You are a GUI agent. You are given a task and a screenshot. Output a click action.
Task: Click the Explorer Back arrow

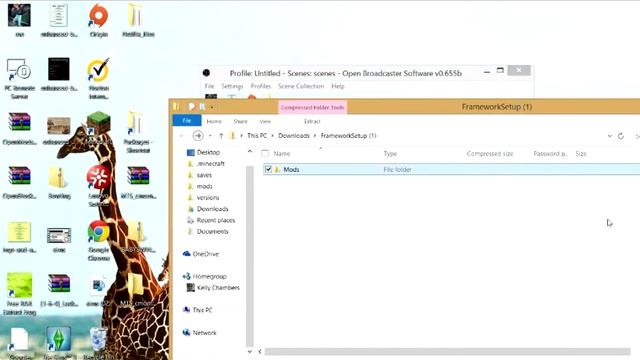click(182, 136)
